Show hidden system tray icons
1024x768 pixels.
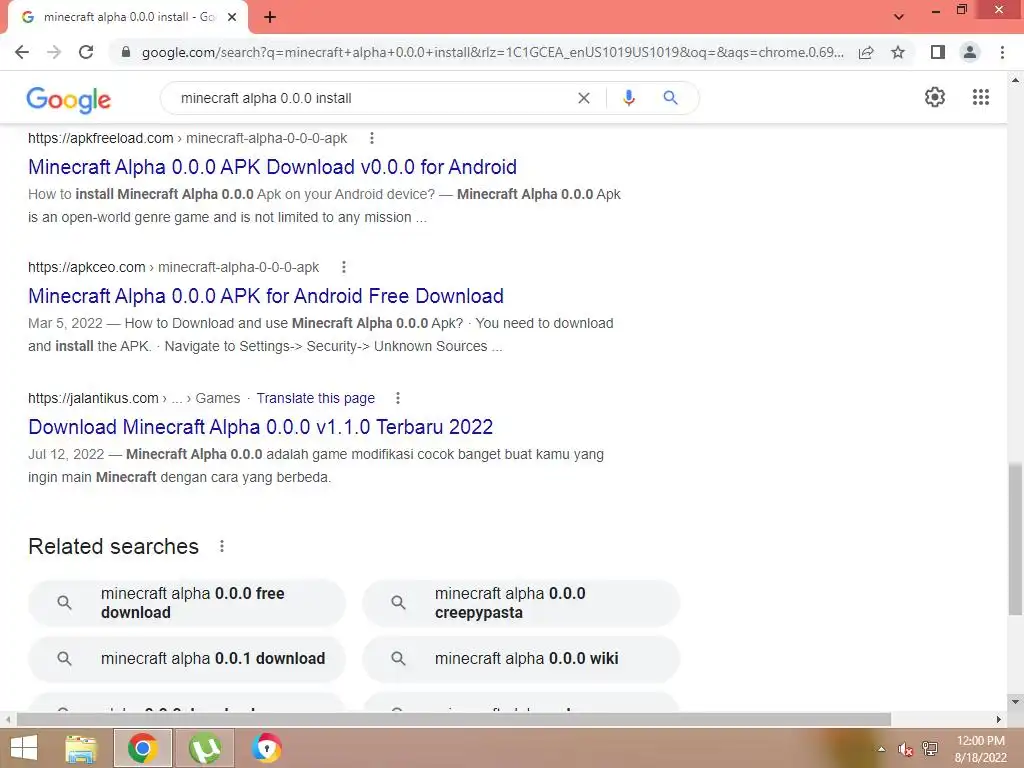coord(881,749)
